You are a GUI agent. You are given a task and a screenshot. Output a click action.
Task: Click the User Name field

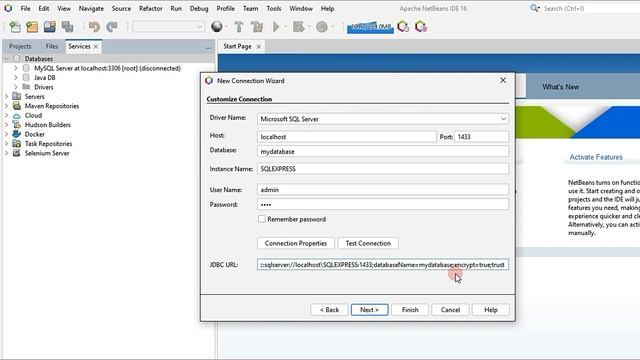[x=383, y=190]
